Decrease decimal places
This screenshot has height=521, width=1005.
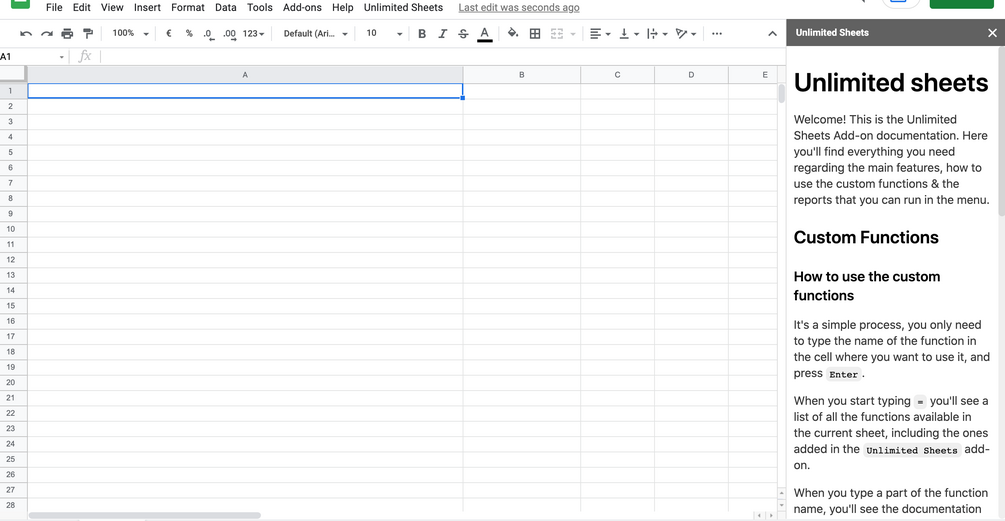[209, 34]
